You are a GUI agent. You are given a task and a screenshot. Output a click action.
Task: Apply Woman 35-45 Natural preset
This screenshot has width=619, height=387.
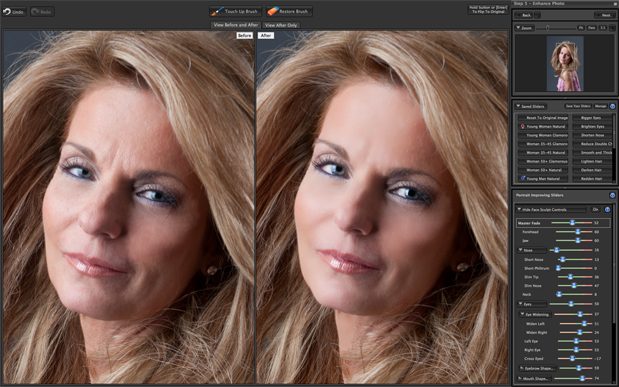coord(543,152)
